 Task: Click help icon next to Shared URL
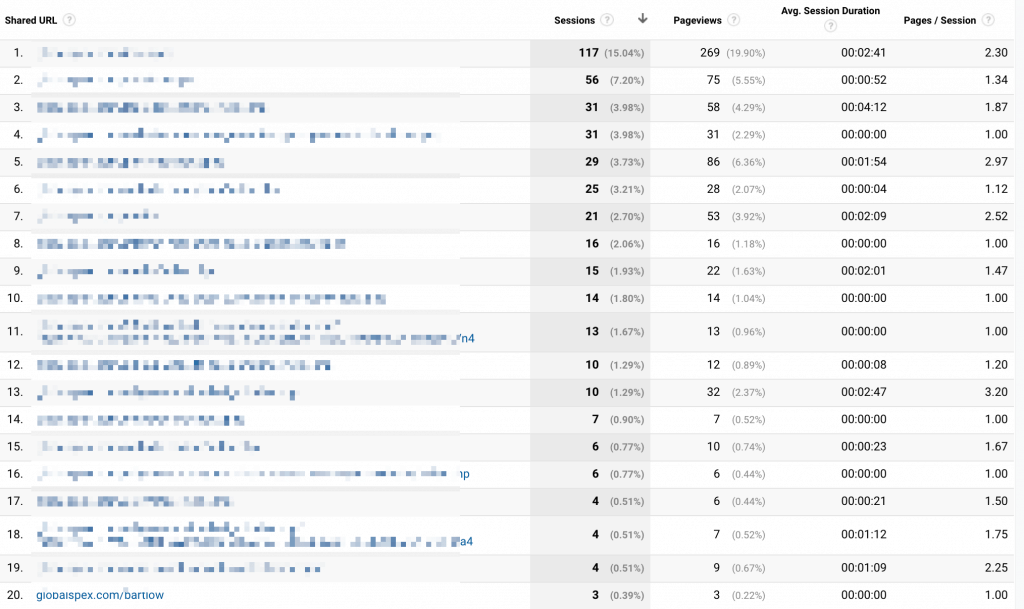69,20
